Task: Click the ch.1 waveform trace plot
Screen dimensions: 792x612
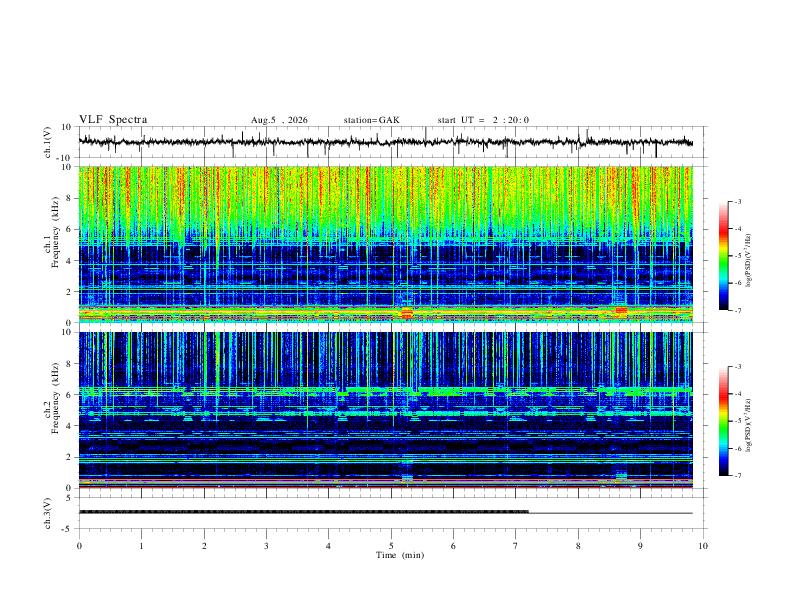Action: point(386,142)
